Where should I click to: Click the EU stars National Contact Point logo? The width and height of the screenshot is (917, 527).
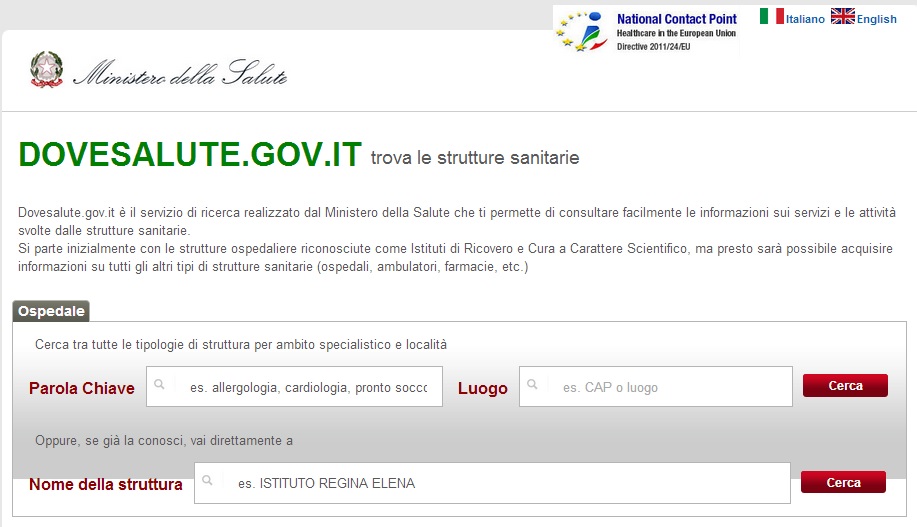(583, 31)
